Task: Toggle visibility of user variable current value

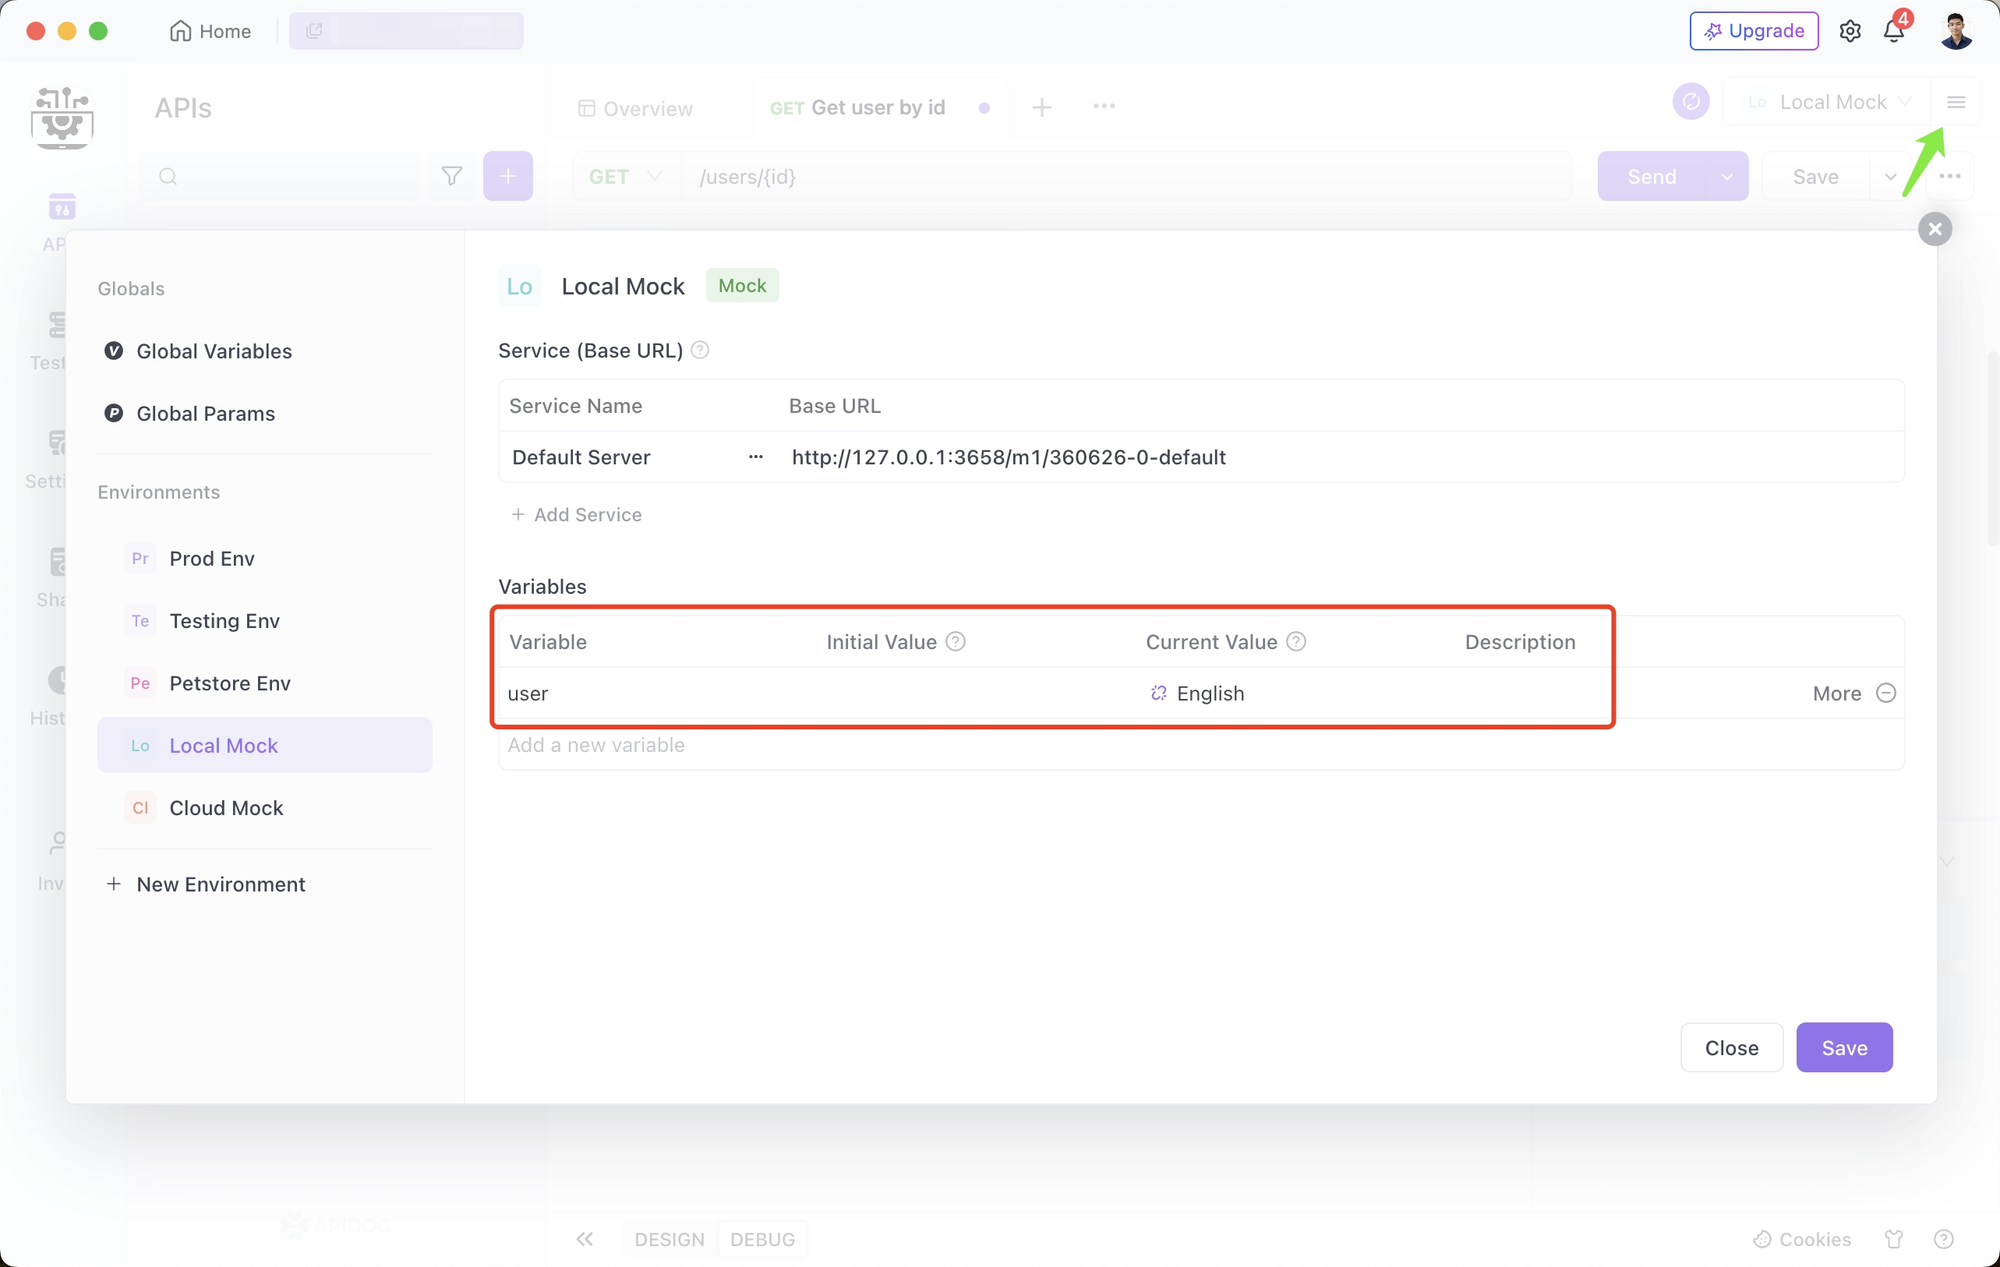Action: [x=1159, y=693]
